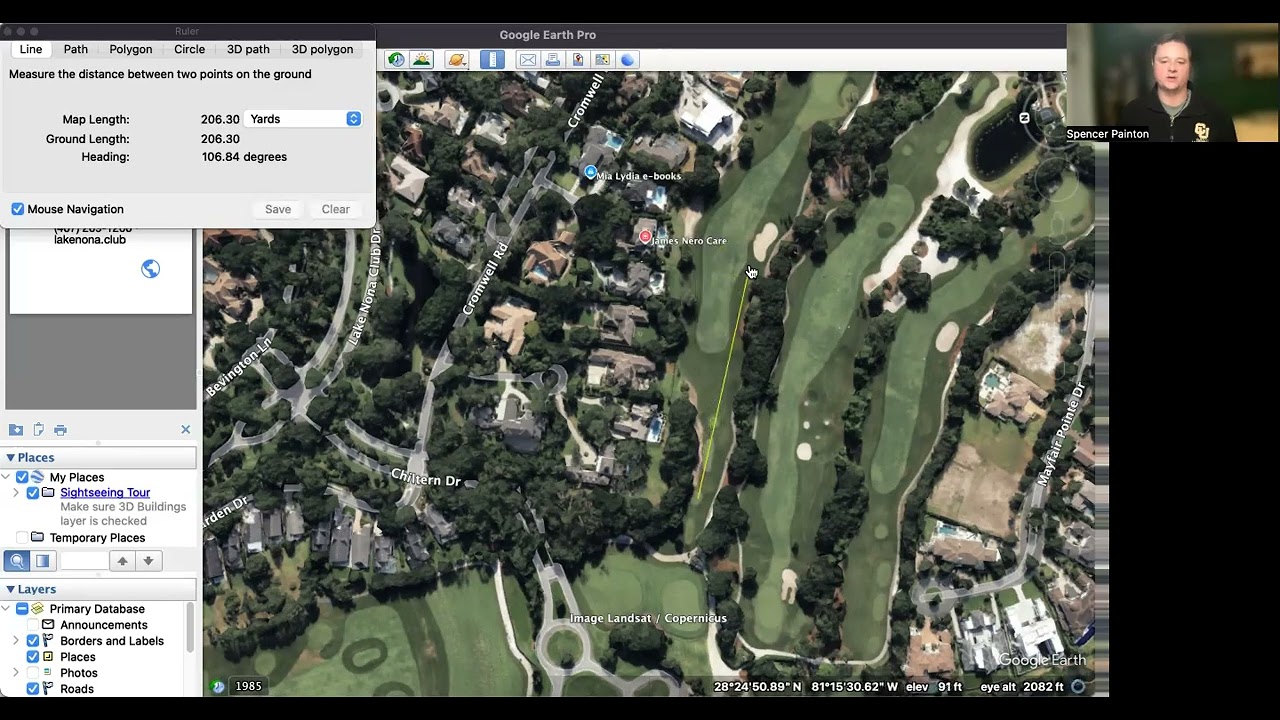Click the Heading value 106.84 degrees

[244, 157]
